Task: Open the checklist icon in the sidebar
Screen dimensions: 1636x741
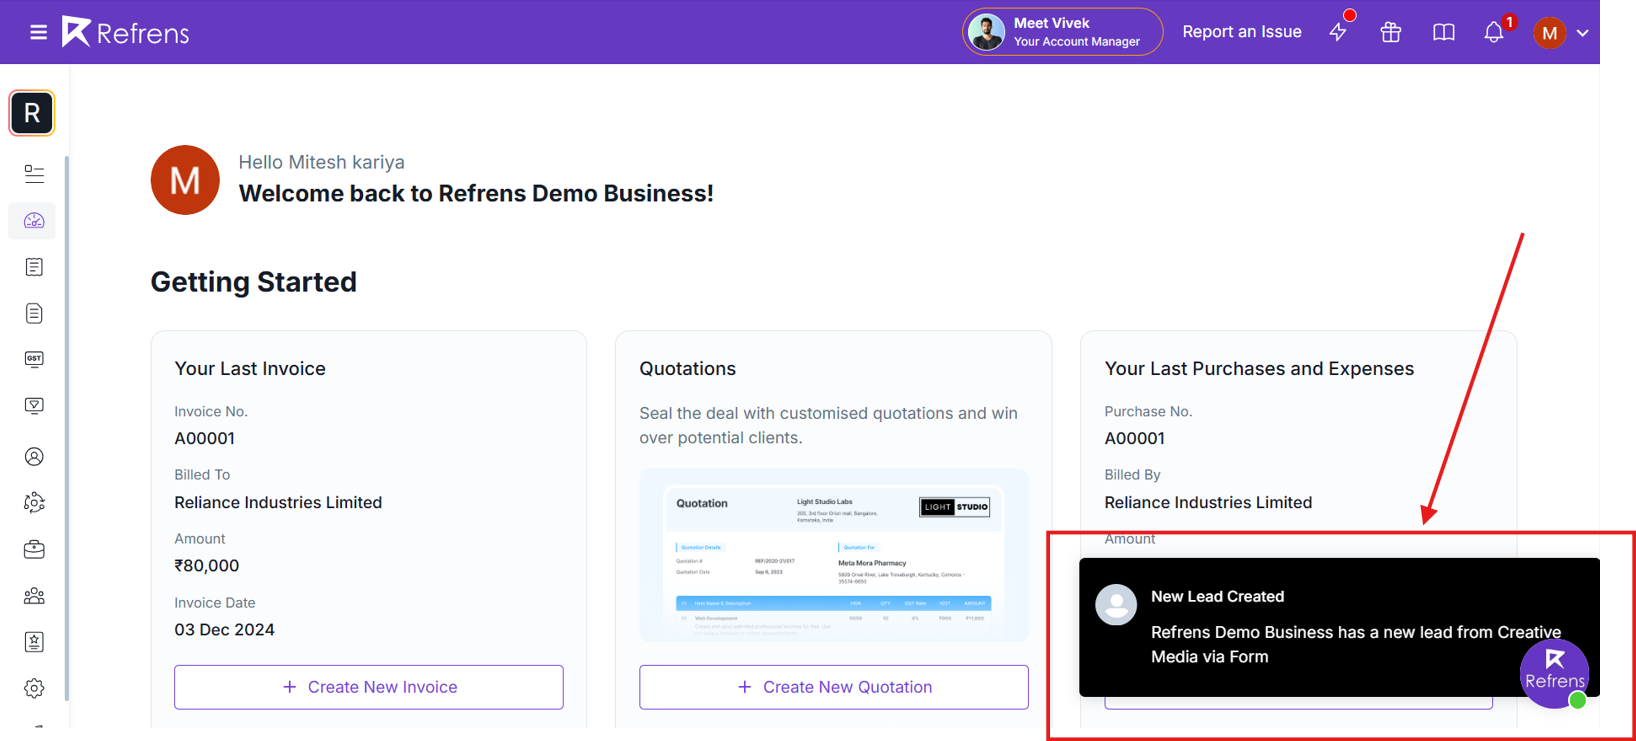Action: 34,174
